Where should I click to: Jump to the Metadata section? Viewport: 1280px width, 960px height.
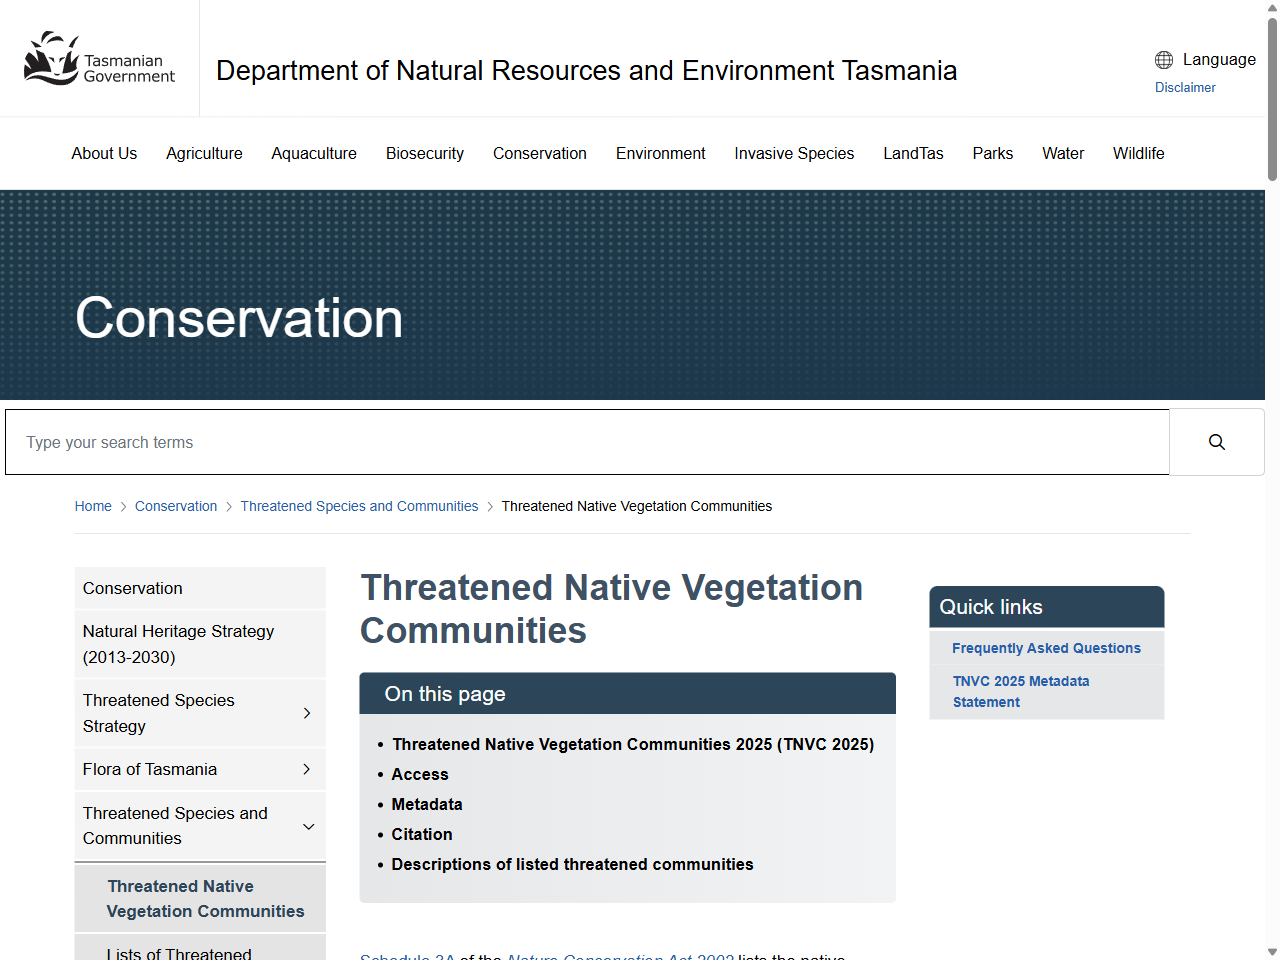[427, 804]
